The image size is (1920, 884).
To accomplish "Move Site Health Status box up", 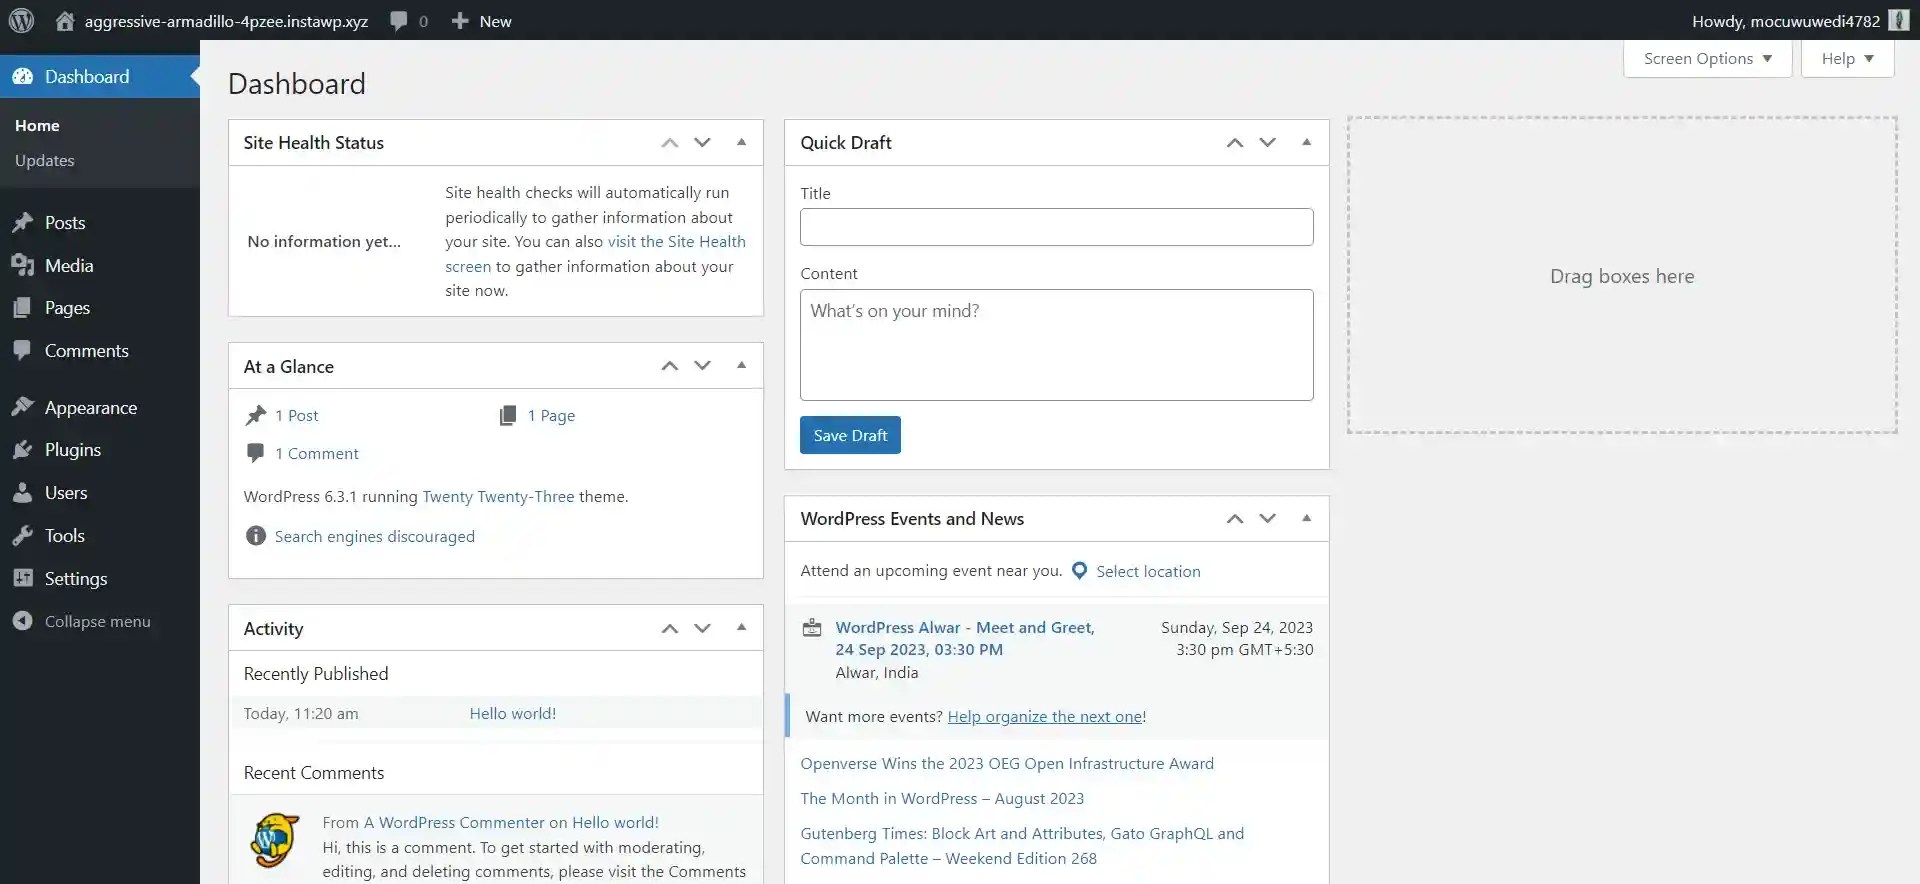I will (x=670, y=142).
